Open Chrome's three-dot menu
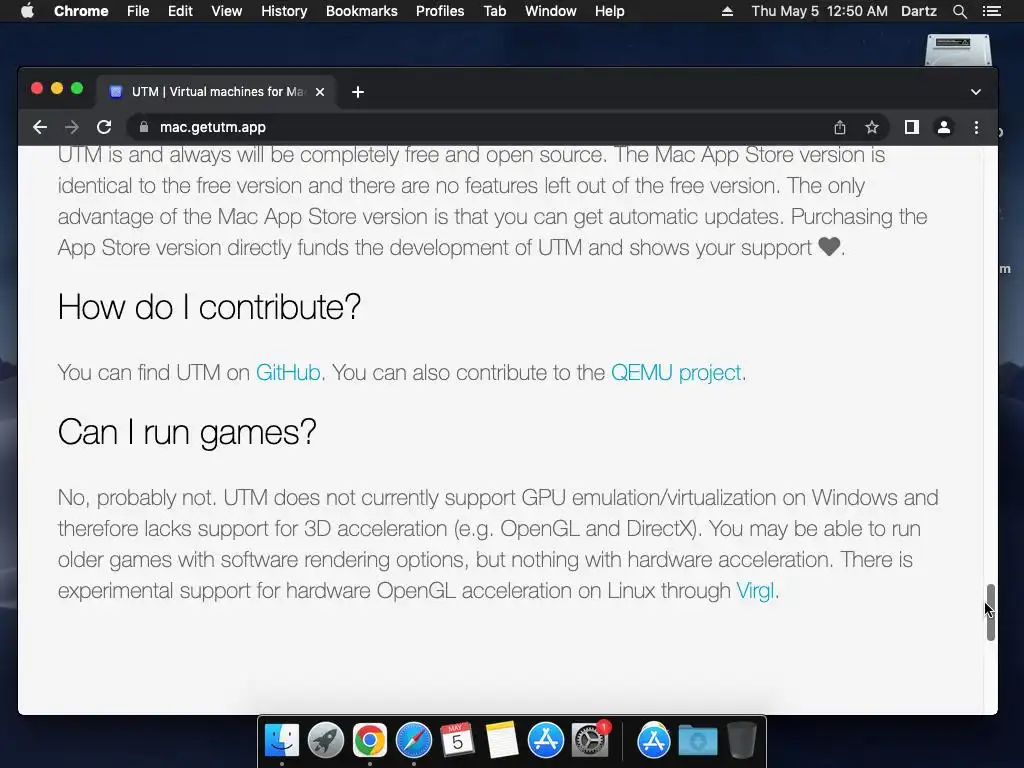 point(976,127)
